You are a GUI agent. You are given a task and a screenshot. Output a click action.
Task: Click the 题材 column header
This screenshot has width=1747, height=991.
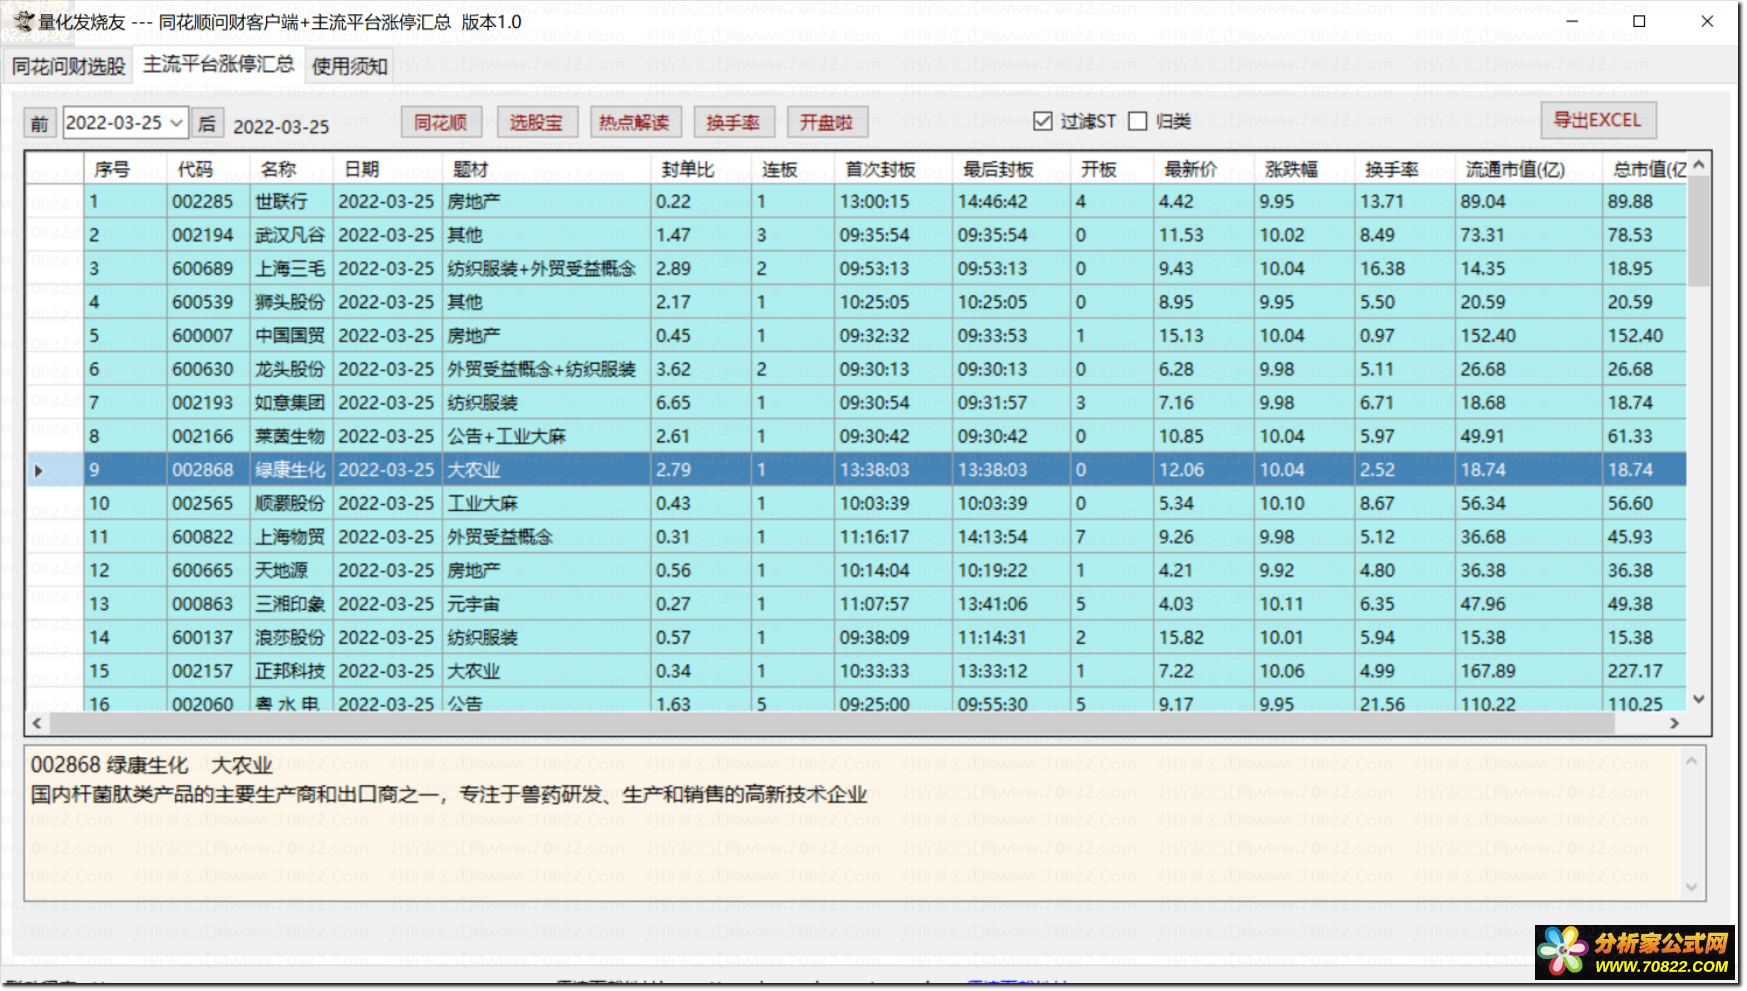tap(547, 169)
